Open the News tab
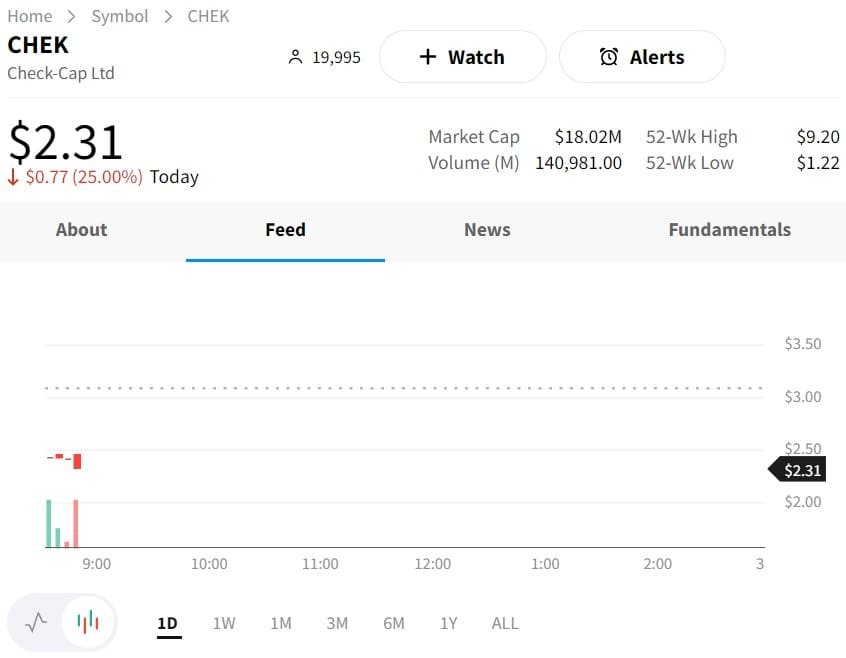Screen dimensions: 846x658 [487, 230]
